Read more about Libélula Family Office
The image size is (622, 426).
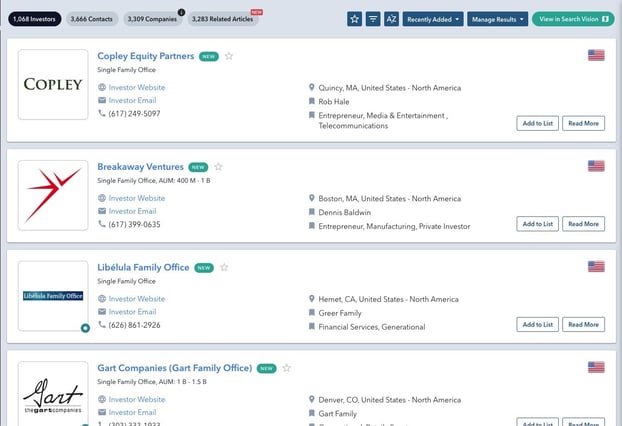coord(584,324)
